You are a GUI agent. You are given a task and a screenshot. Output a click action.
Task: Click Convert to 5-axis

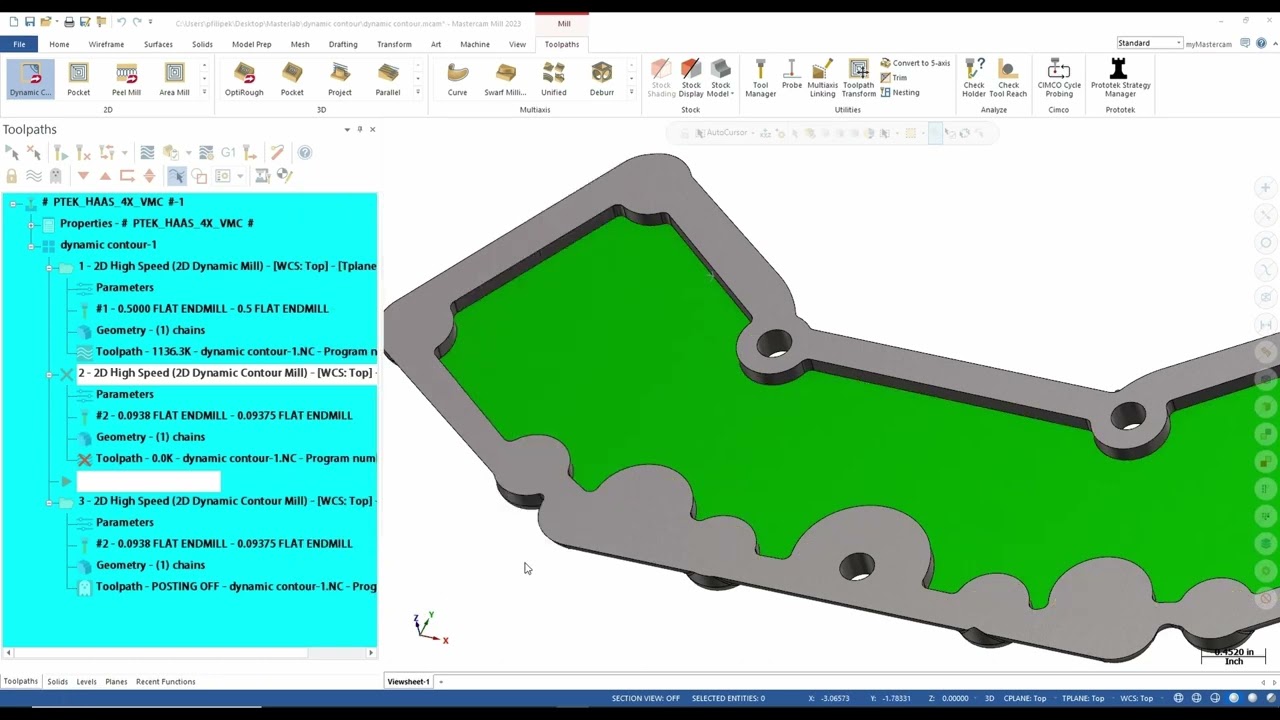tap(915, 63)
